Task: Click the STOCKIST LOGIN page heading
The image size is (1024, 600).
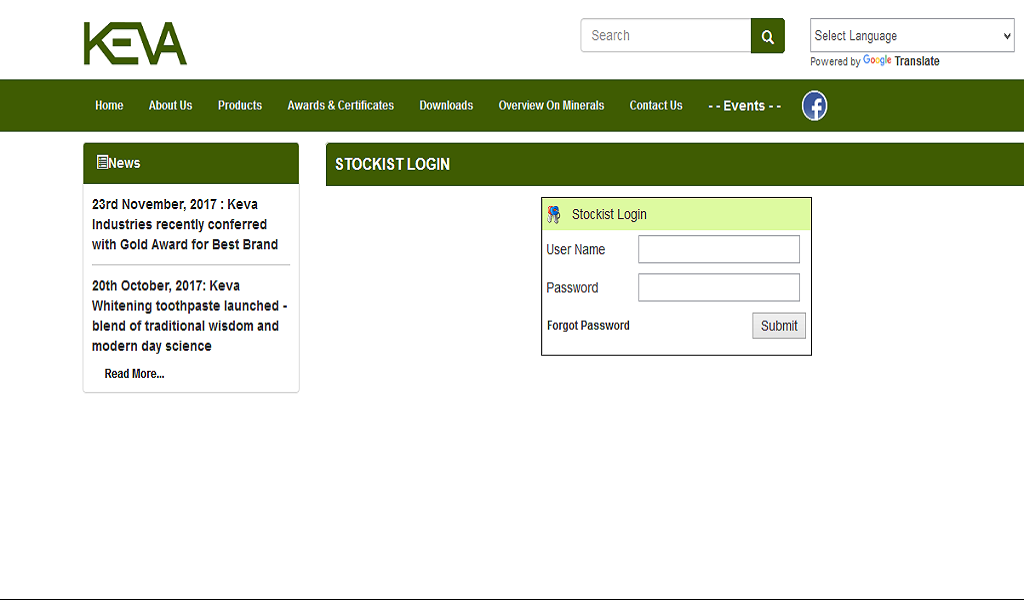Action: 392,165
